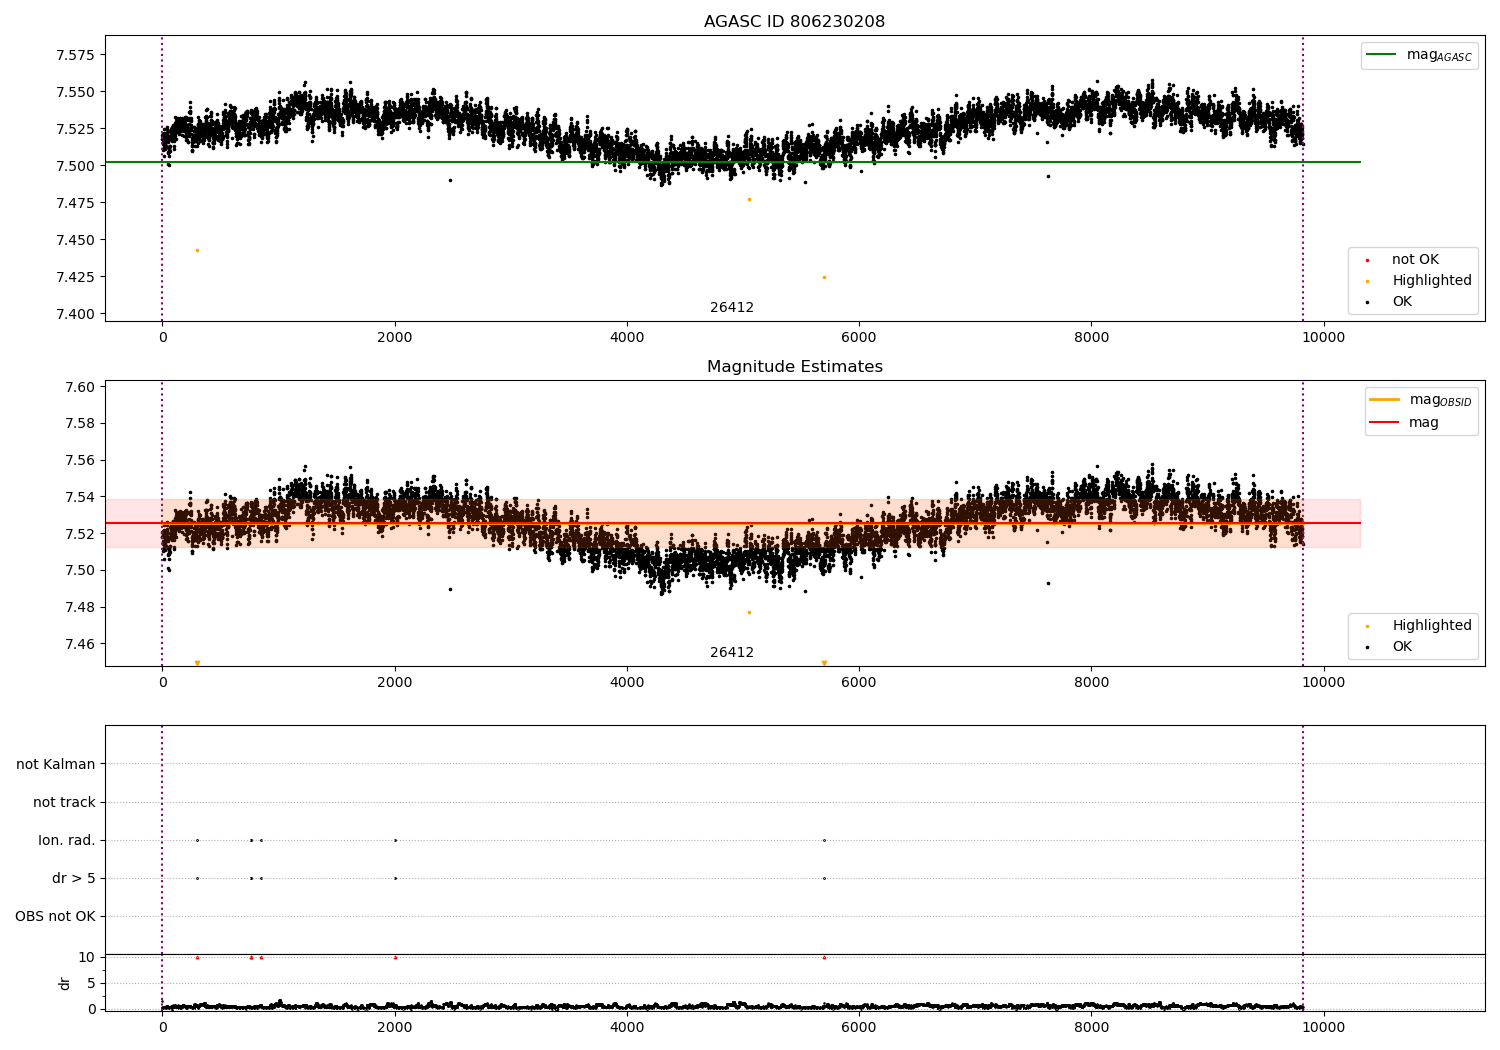Click the '26412' label in the top plot
The image size is (1500, 1050).
732,307
